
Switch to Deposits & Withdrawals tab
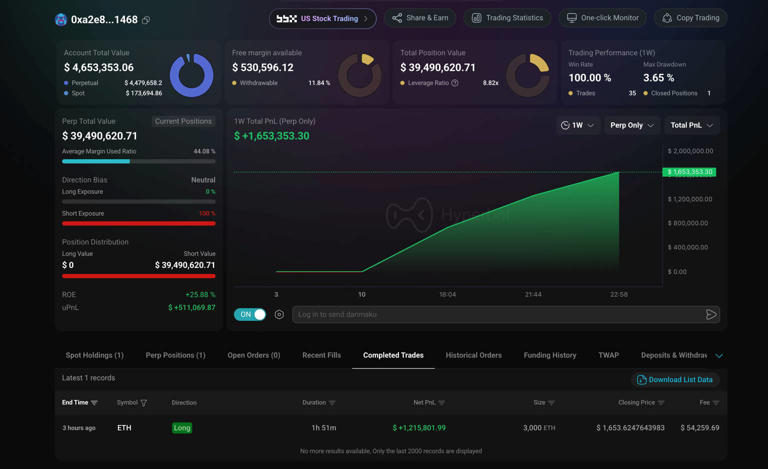pos(674,355)
